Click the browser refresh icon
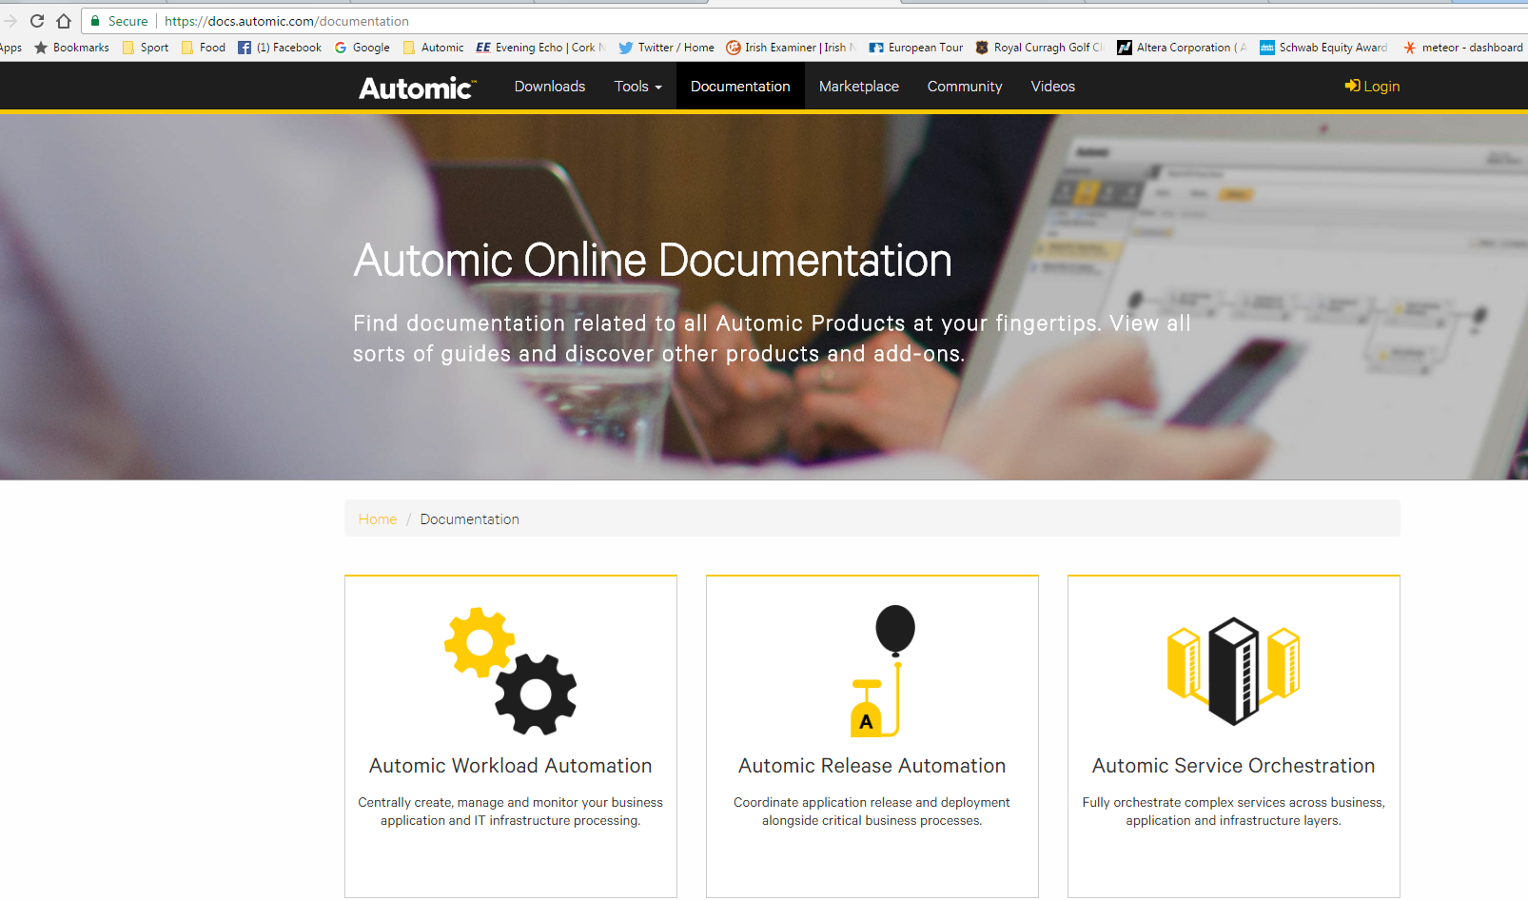 (37, 20)
